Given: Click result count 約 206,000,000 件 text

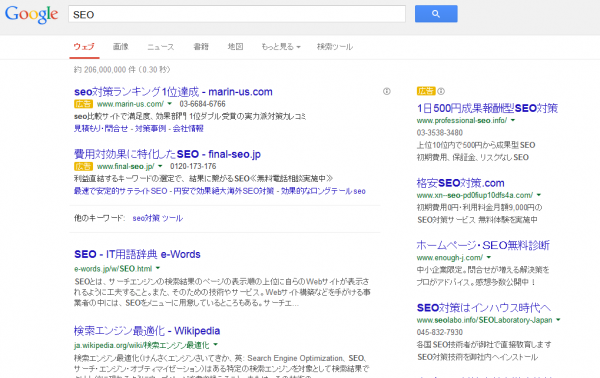Looking at the screenshot, I should 105,70.
